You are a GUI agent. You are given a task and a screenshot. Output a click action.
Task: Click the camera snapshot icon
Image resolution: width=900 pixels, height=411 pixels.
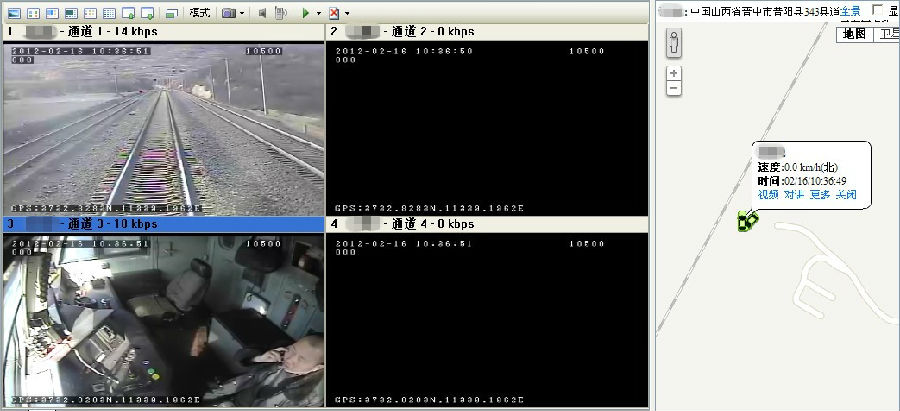tap(228, 13)
